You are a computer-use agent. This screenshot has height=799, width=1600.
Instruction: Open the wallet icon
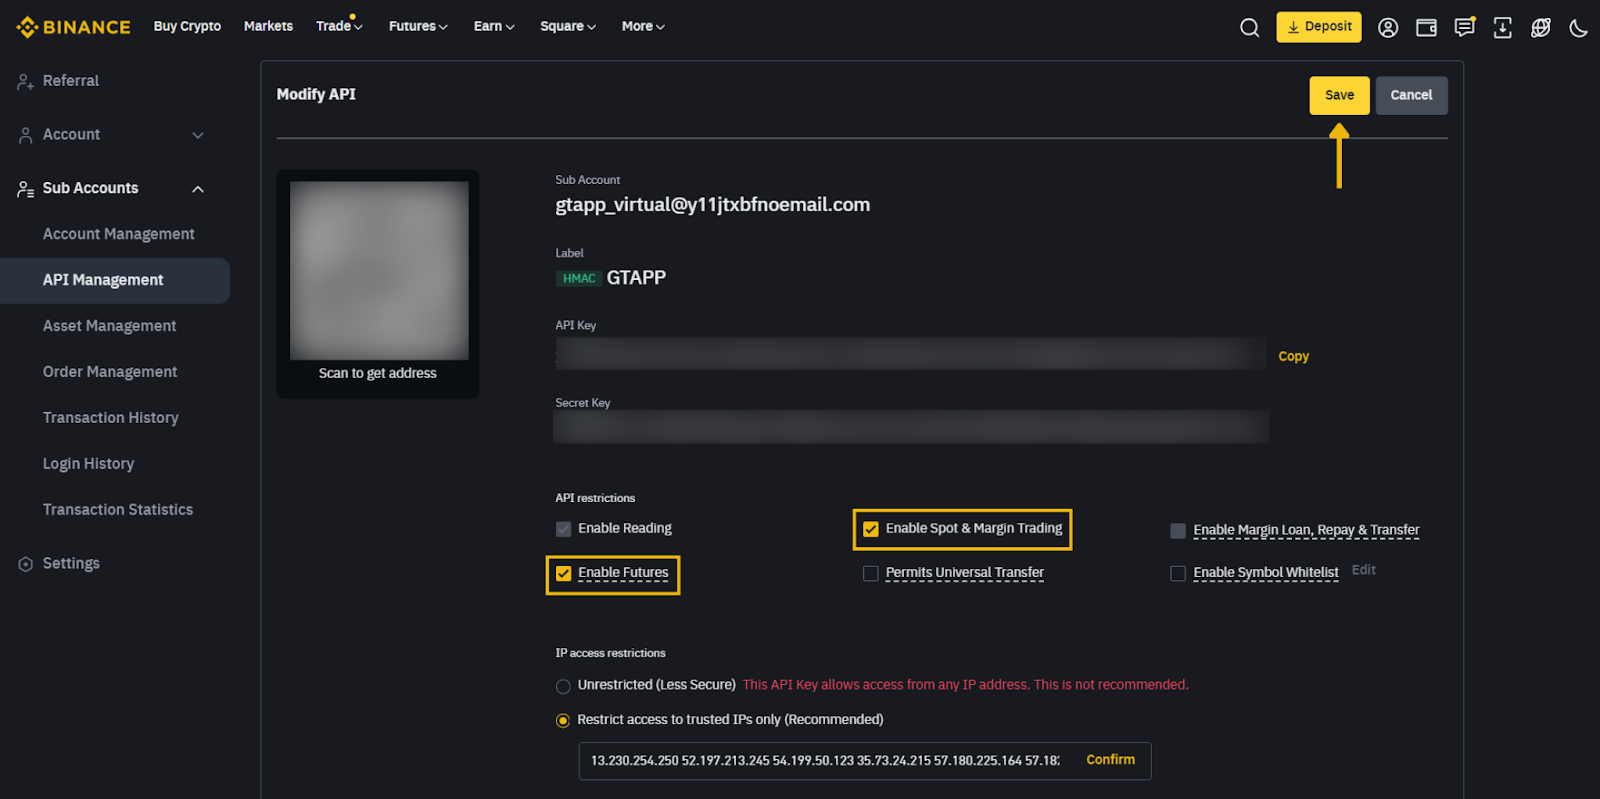pyautogui.click(x=1426, y=28)
